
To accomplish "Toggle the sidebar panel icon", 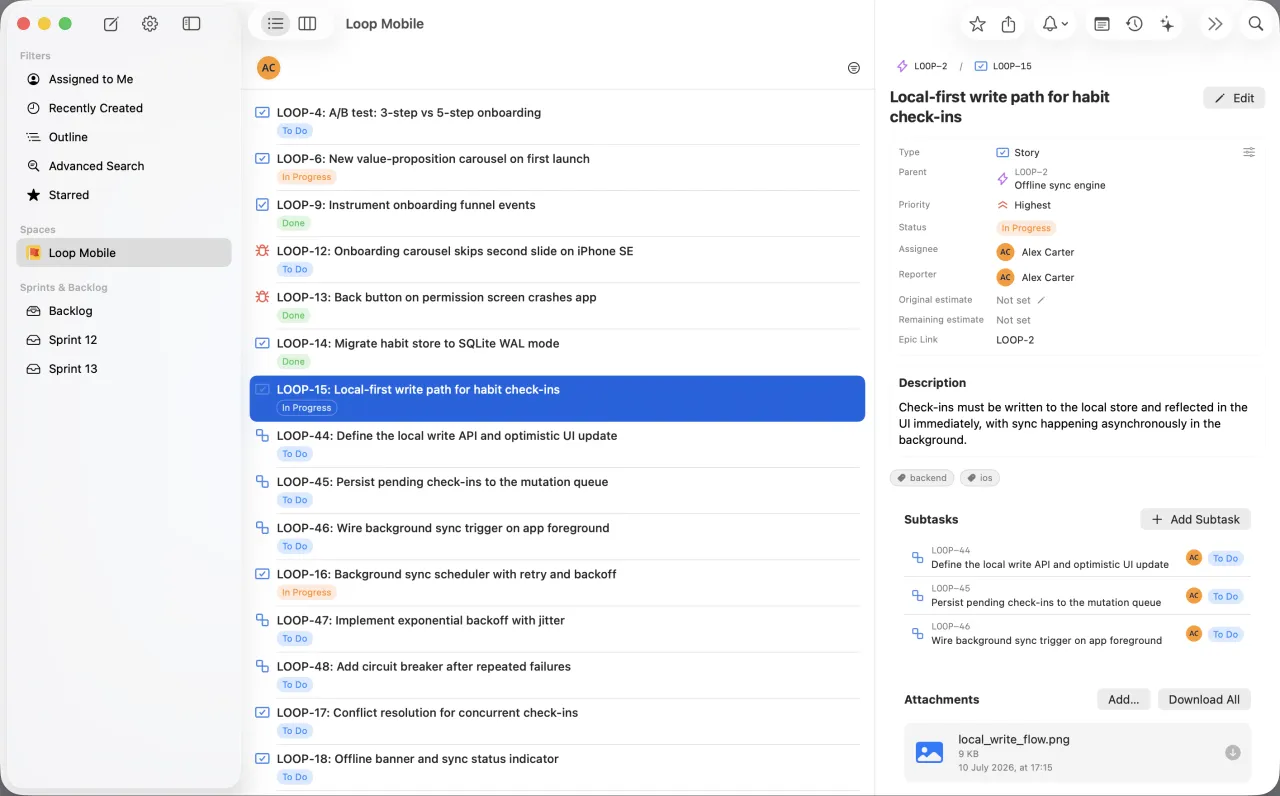I will [191, 24].
